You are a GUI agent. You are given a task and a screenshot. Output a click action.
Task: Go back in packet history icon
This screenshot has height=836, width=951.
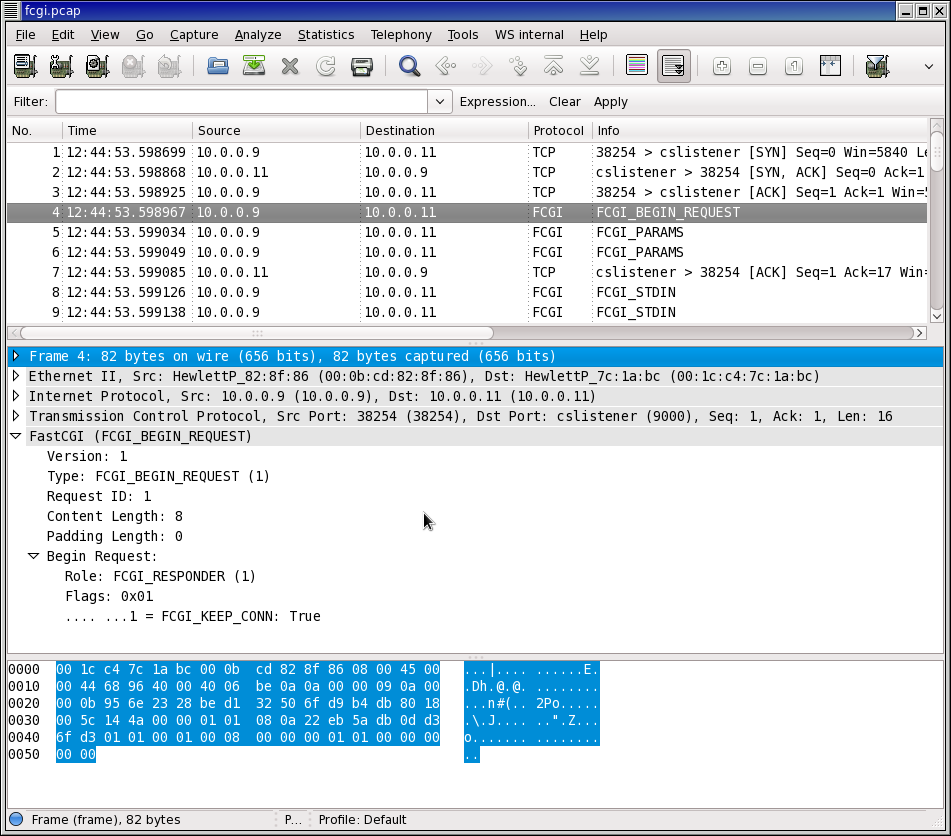click(446, 66)
